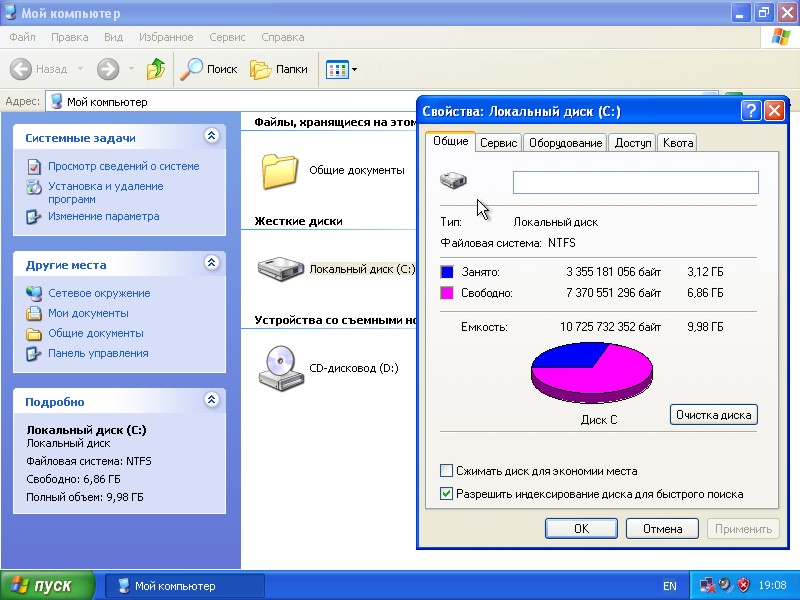Viewport: 800px width, 600px height.
Task: Click the disc-shaped tray icon
Action: click(x=726, y=585)
